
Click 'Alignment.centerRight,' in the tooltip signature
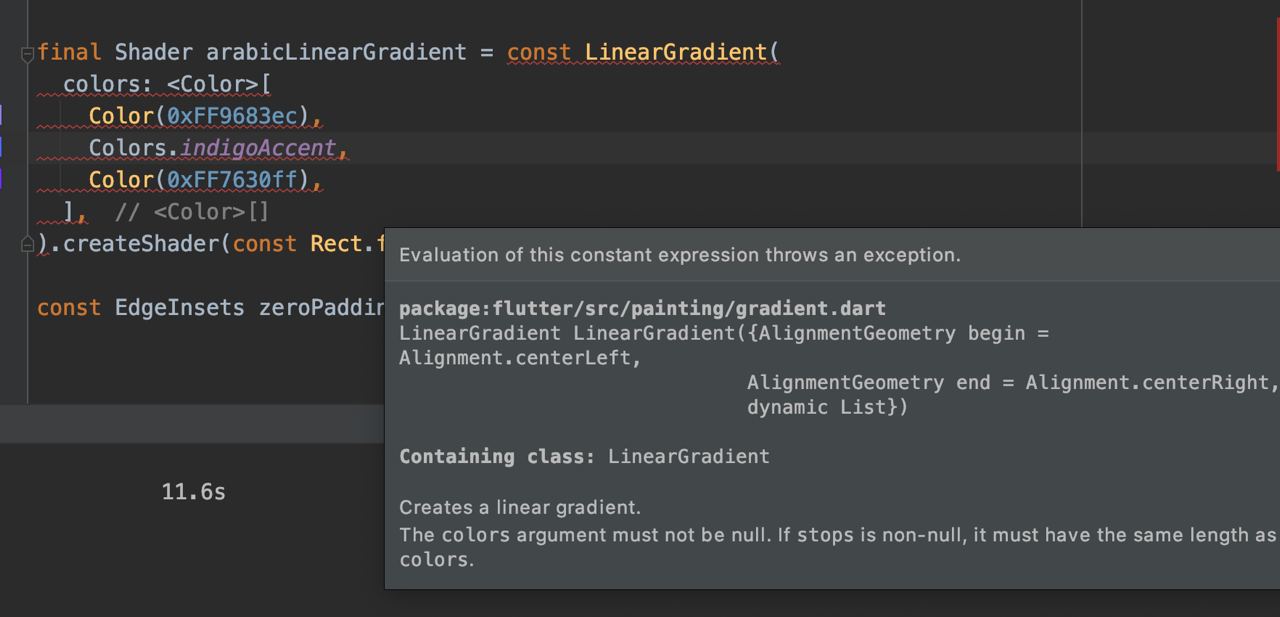pos(1153,383)
